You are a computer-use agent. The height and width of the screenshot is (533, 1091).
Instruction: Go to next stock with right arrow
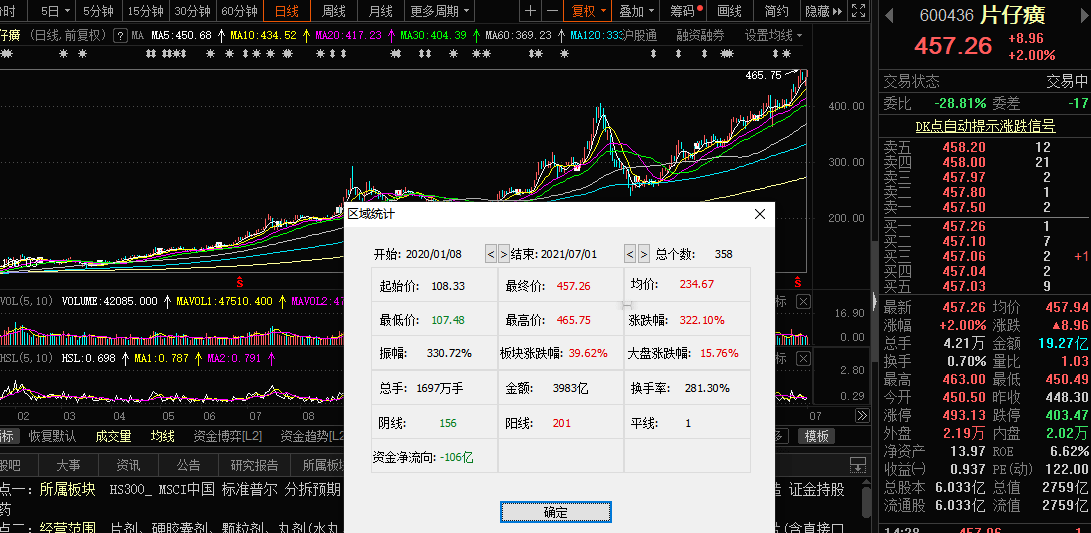1081,16
